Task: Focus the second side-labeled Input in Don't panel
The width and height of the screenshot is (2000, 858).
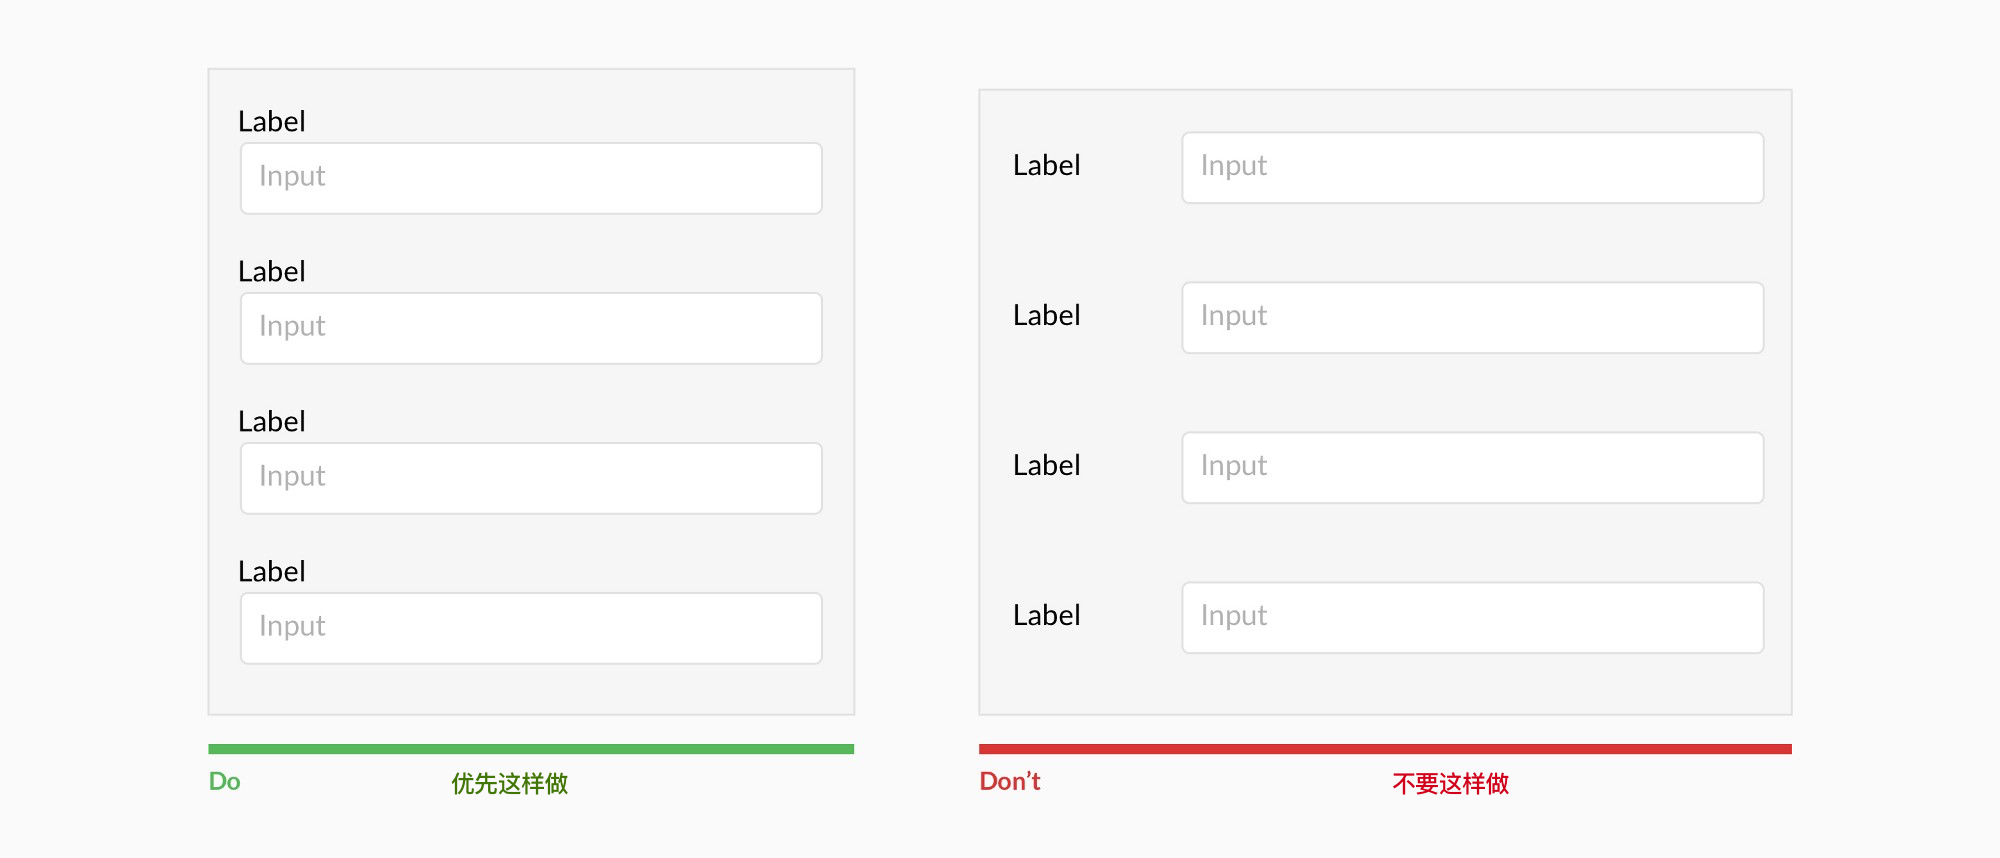Action: (x=1473, y=318)
